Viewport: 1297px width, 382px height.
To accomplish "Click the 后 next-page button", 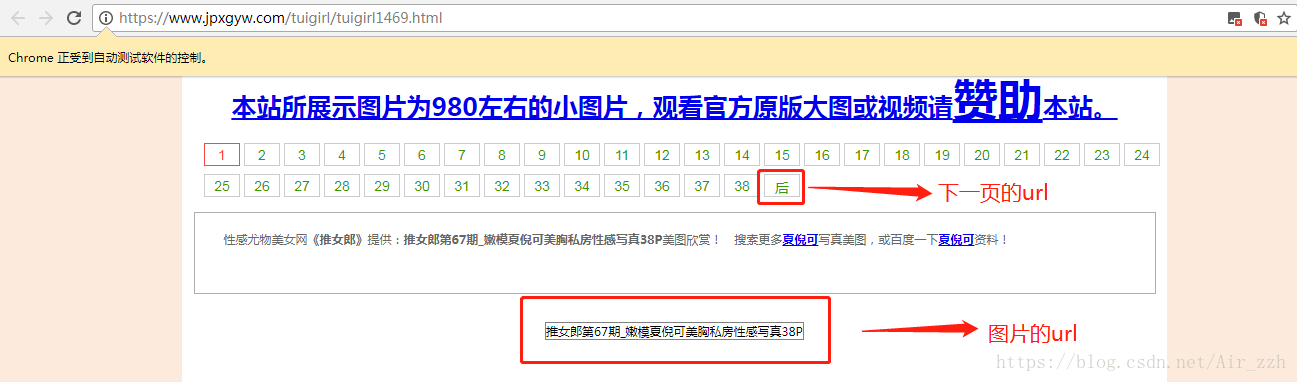I will tap(782, 187).
